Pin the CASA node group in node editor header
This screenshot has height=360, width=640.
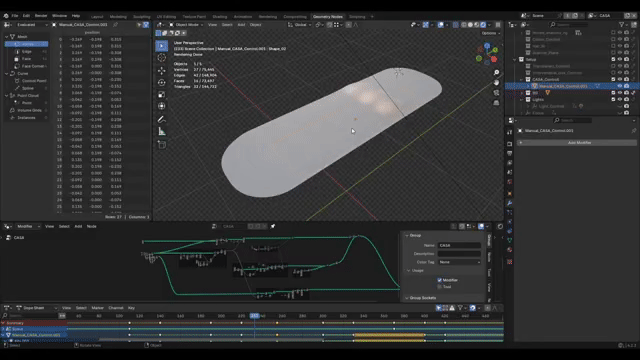tap(273, 226)
